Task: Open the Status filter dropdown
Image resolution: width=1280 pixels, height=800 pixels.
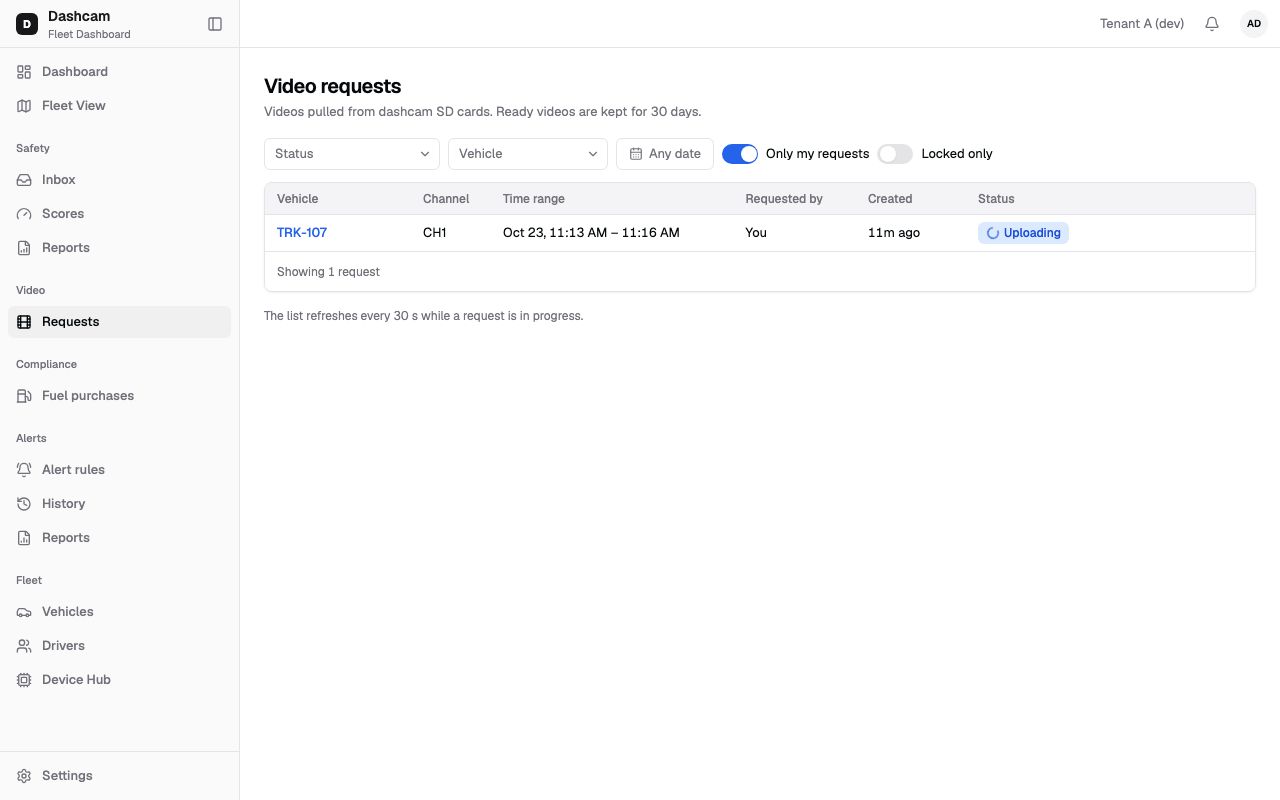Action: (x=352, y=154)
